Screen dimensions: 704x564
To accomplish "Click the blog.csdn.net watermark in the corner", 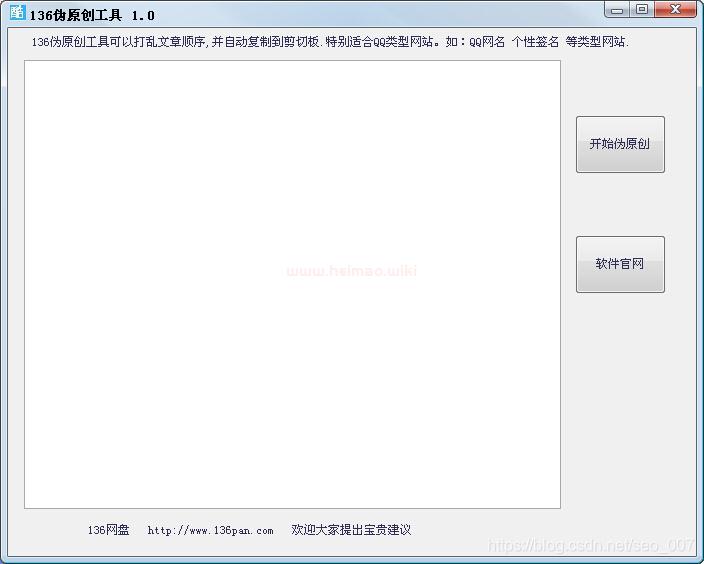I will coord(591,545).
